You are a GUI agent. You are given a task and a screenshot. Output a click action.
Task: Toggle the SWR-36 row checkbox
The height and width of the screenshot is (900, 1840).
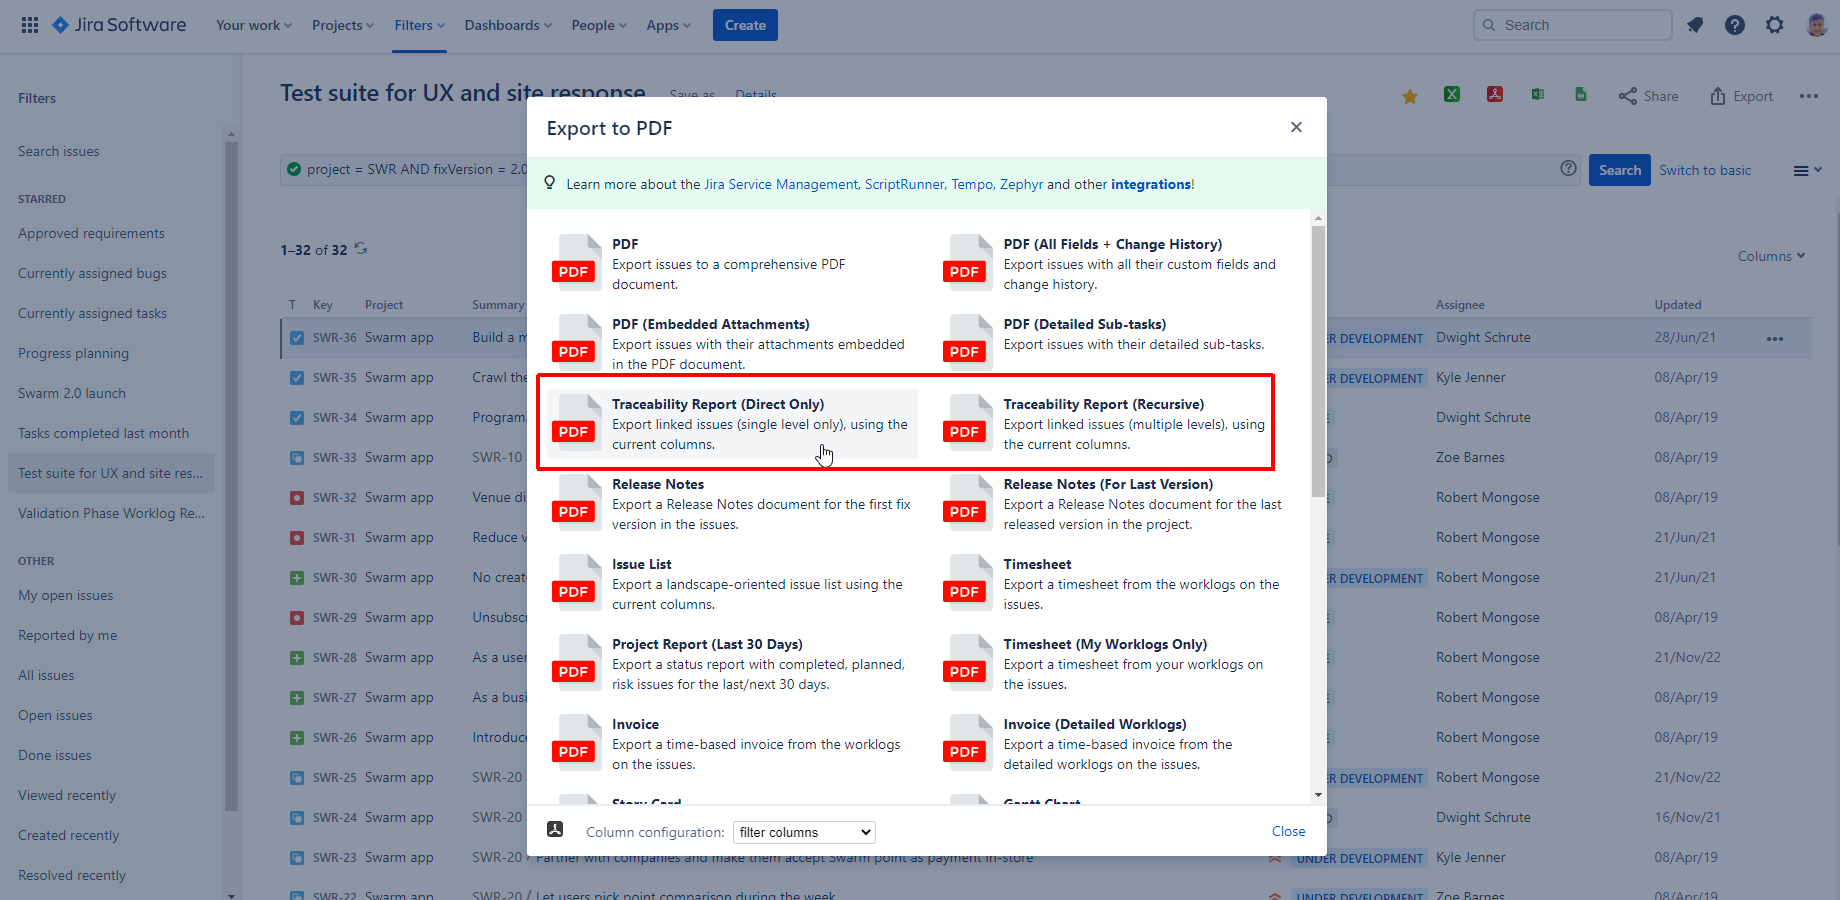297,338
